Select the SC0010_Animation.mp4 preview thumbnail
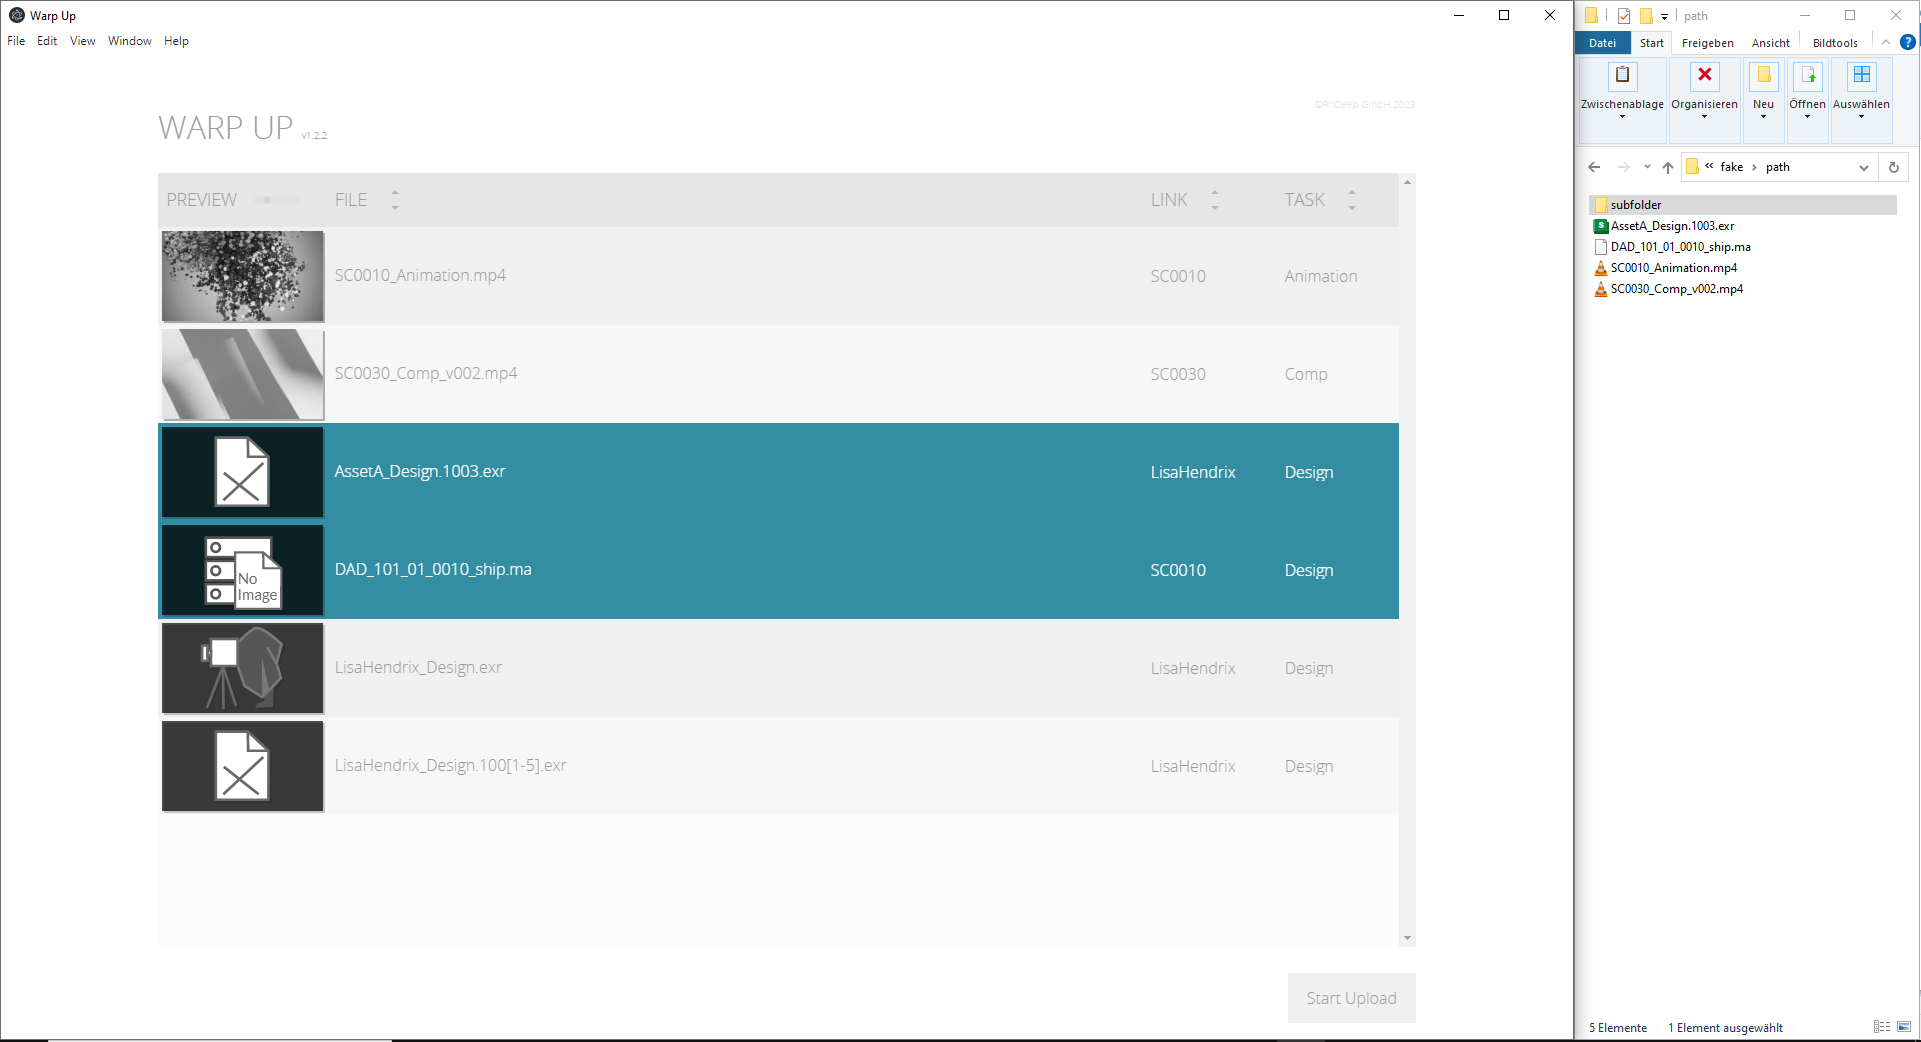The image size is (1921, 1042). 243,277
